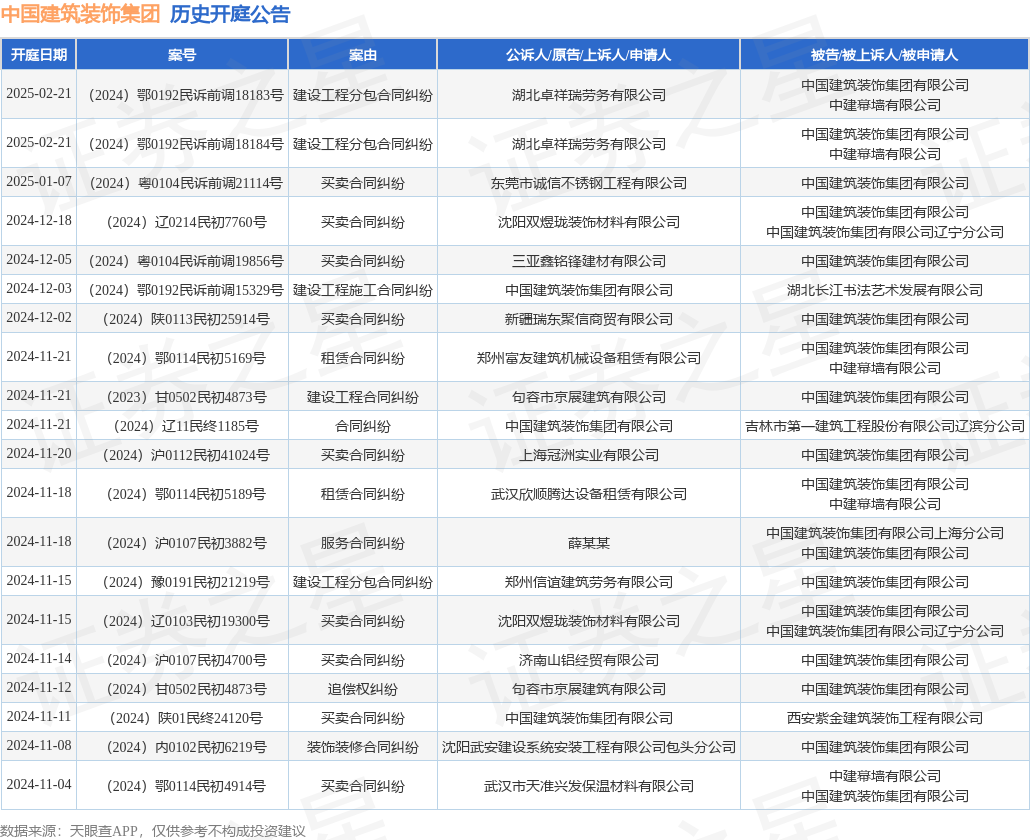Click the date 2024-11-11
The image size is (1030, 840).
pos(39,716)
